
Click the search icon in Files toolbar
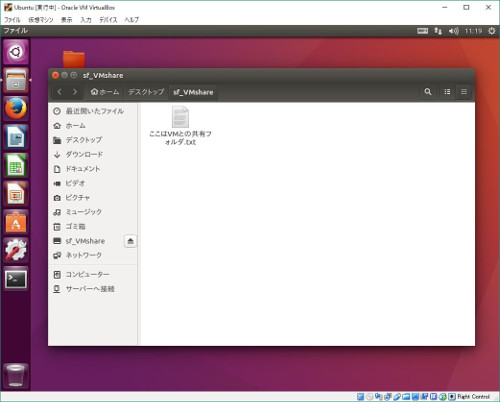coord(428,92)
